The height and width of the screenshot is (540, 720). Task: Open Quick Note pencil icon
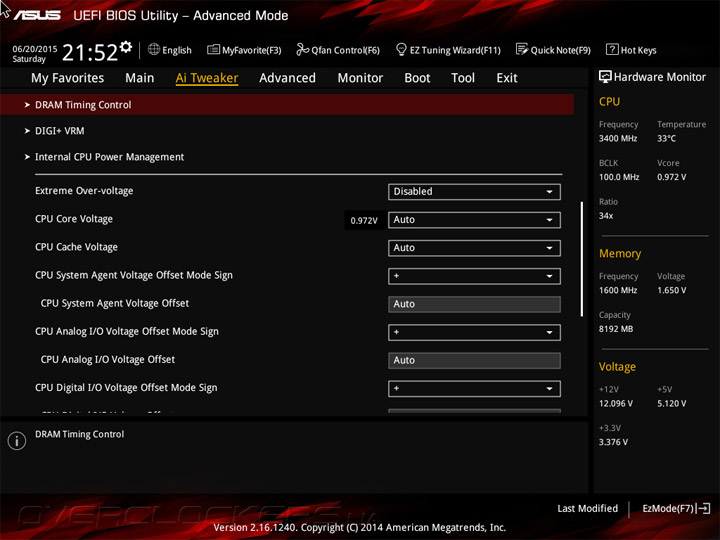522,49
